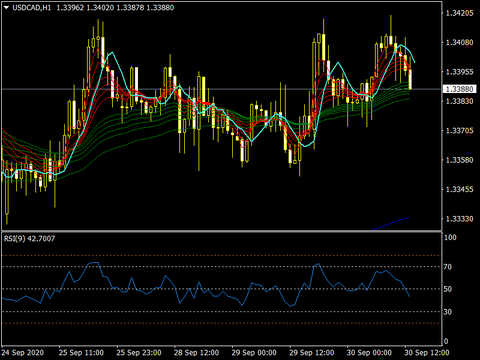Click the 1.33830 price scale label
The image size is (480, 360).
pyautogui.click(x=459, y=101)
